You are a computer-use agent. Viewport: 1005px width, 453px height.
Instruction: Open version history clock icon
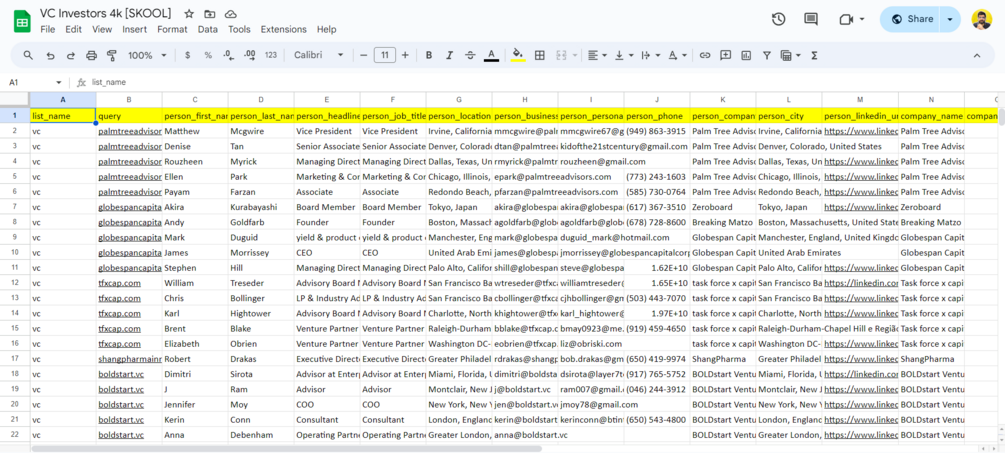tap(778, 19)
